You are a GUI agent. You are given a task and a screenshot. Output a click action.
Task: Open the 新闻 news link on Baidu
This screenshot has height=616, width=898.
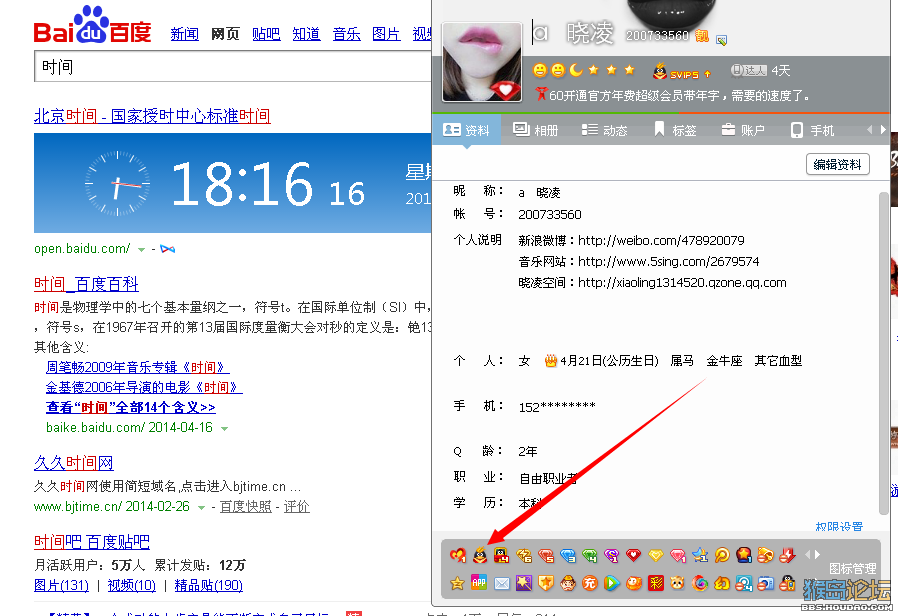tap(184, 34)
